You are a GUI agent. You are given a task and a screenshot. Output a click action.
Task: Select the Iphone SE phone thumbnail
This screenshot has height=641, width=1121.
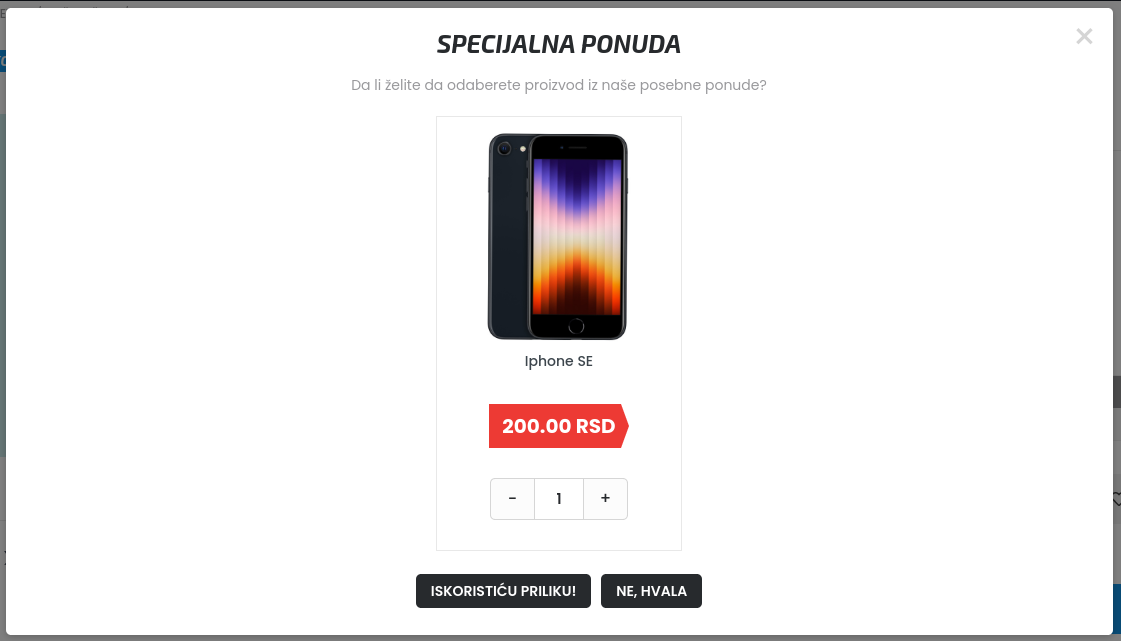coord(558,236)
